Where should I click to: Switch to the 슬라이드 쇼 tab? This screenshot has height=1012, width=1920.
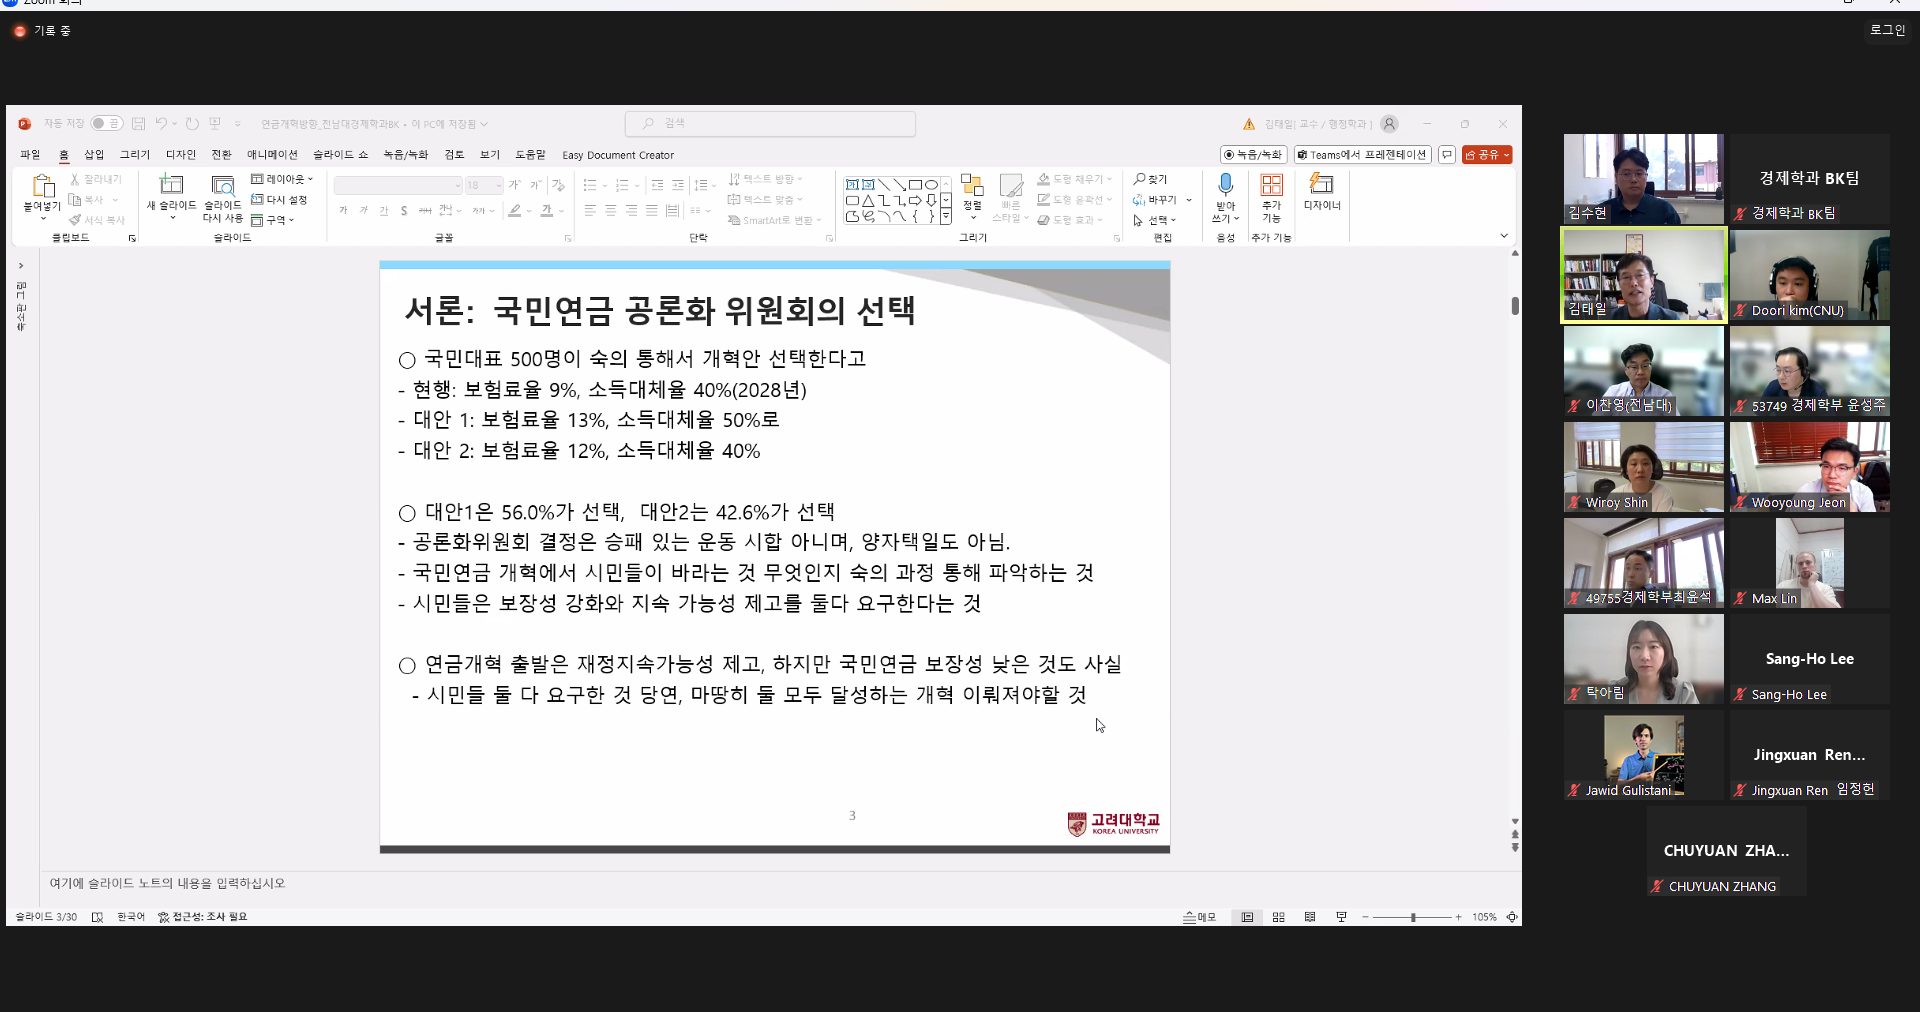tap(340, 155)
